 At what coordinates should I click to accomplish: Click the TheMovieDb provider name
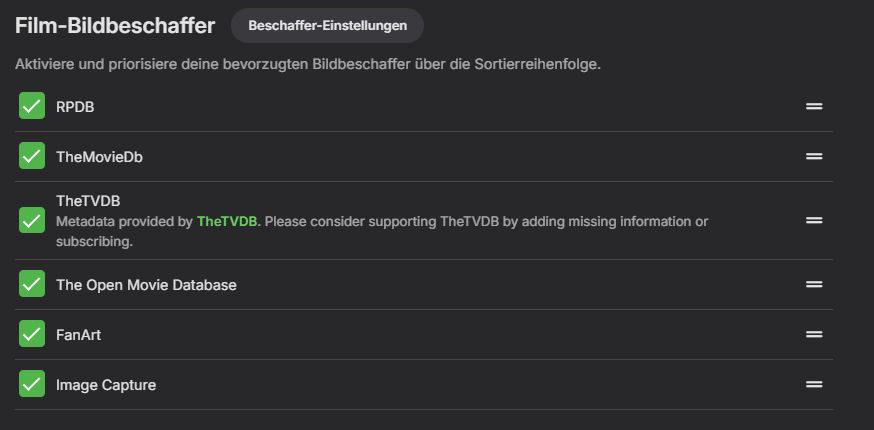tap(100, 156)
